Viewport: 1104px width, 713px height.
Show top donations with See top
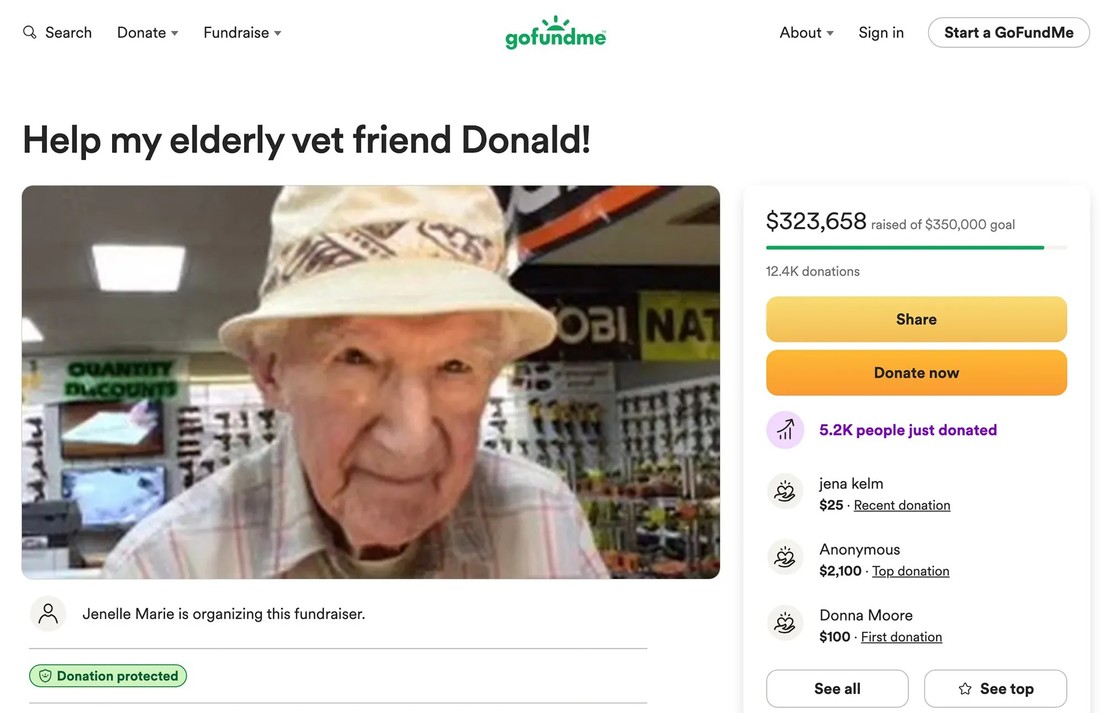(x=995, y=689)
